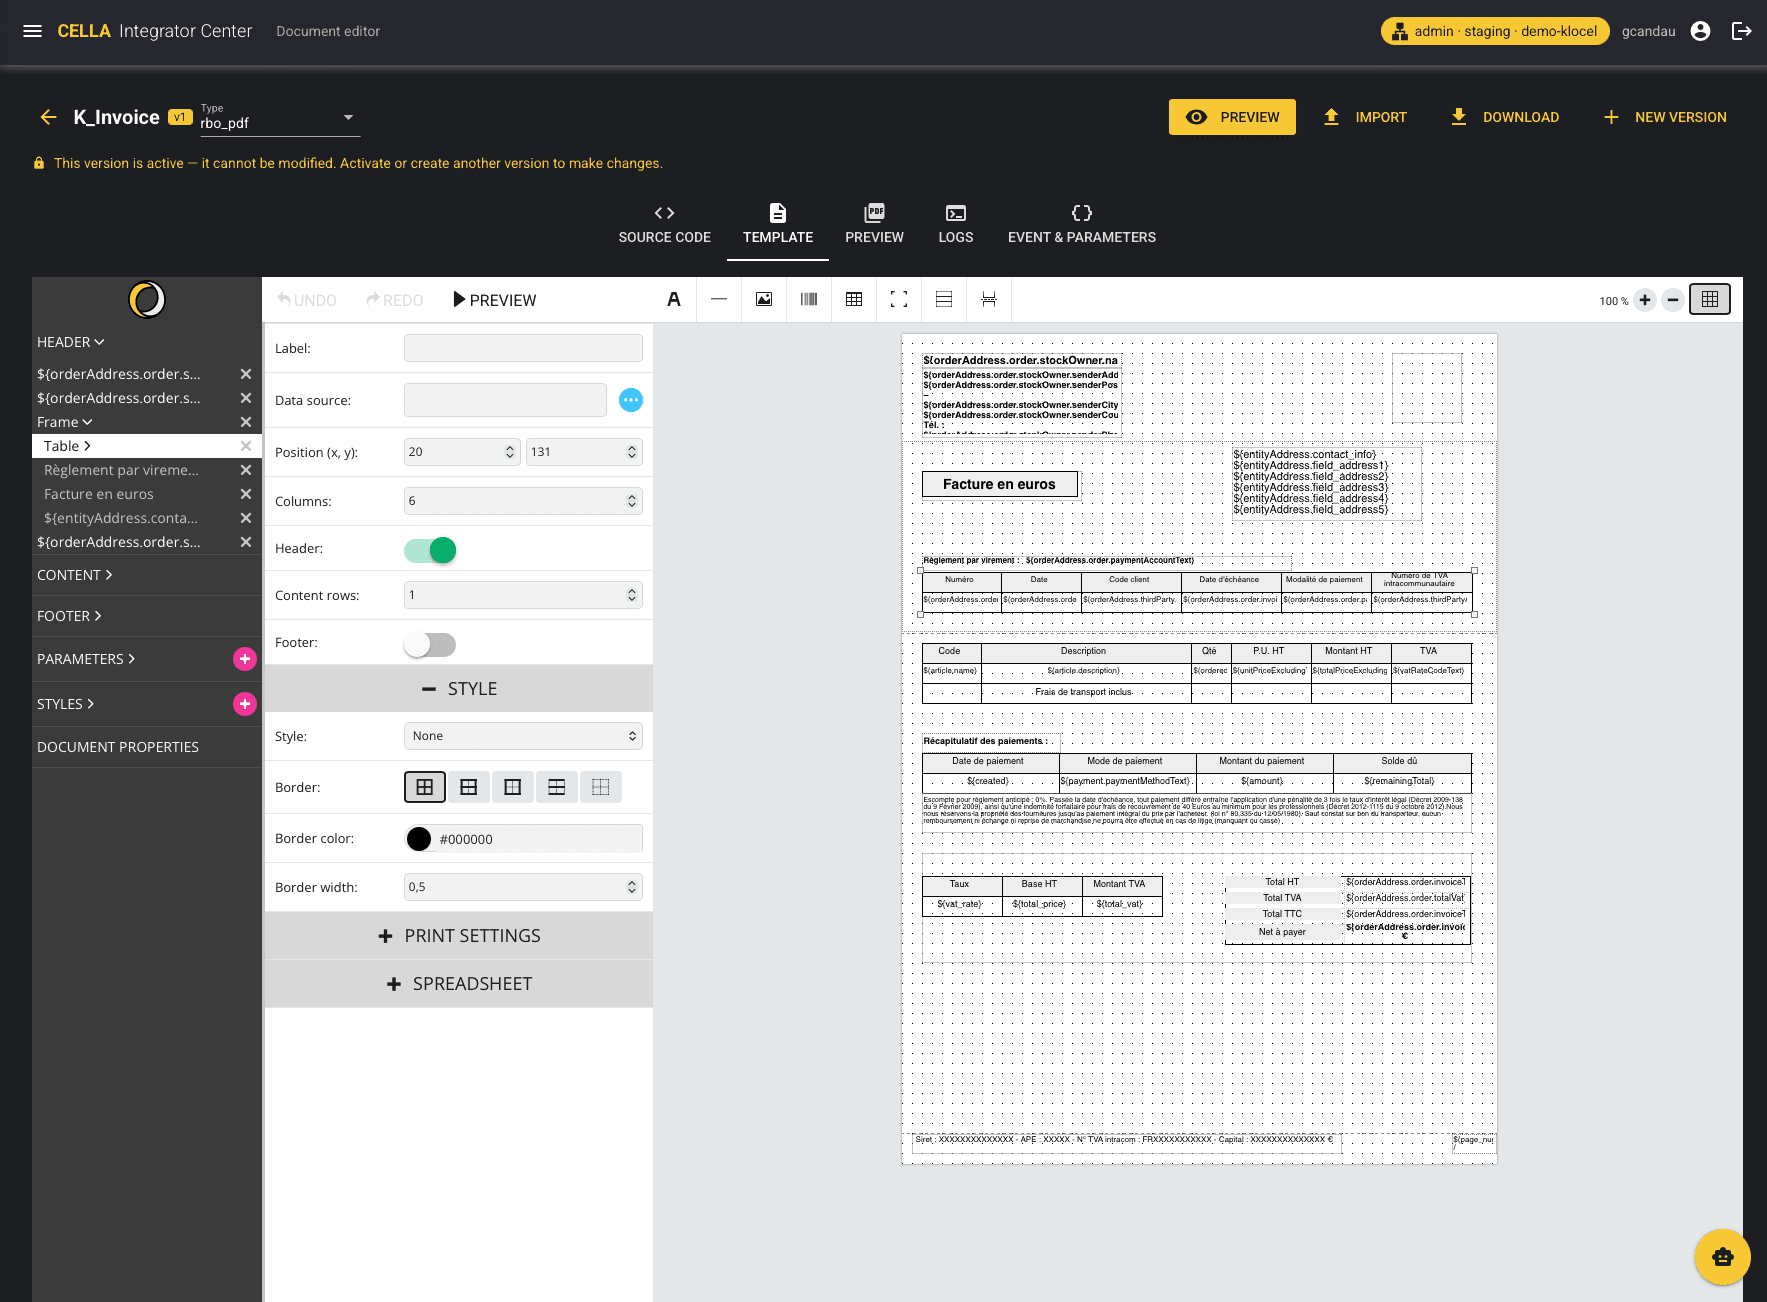
Task: Open the EVENT & PARAMETERS tab
Action: point(1082,225)
